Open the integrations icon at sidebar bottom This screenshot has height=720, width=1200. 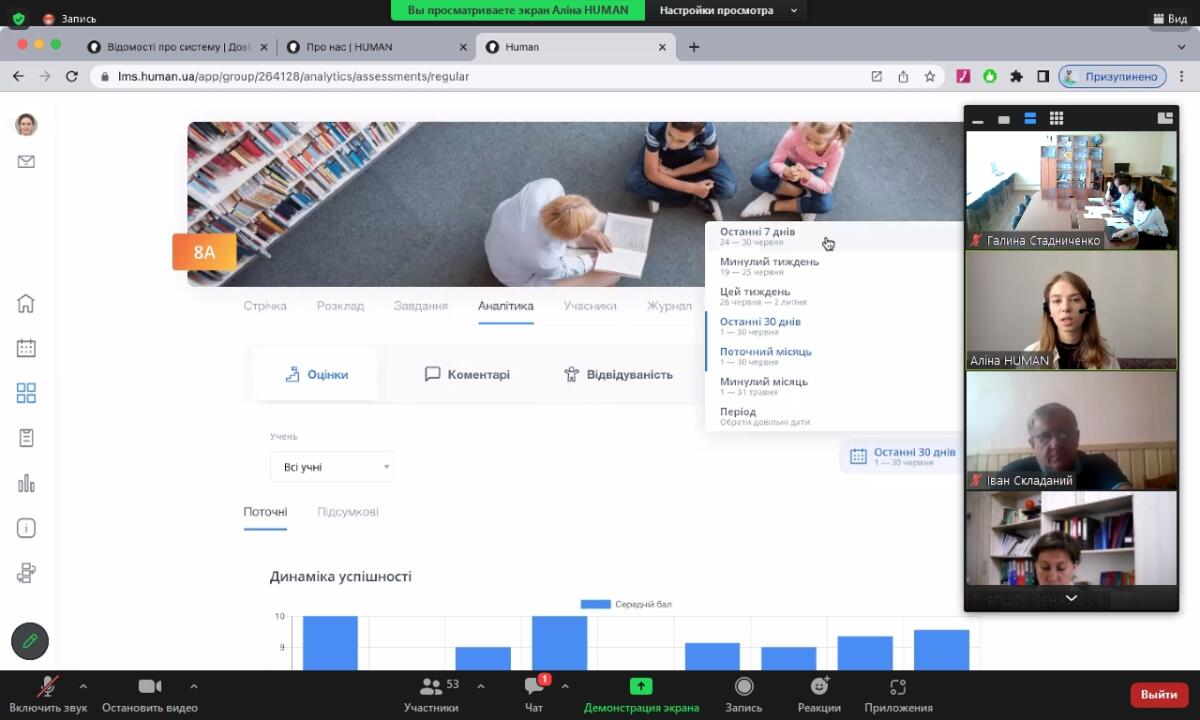click(26, 573)
